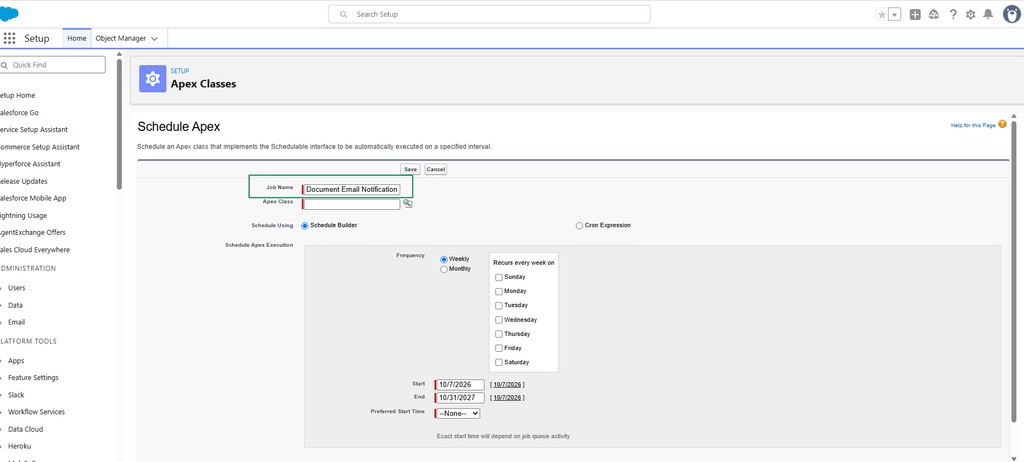The height and width of the screenshot is (462, 1024).
Task: Open the Object Manager tab
Action: pos(121,38)
